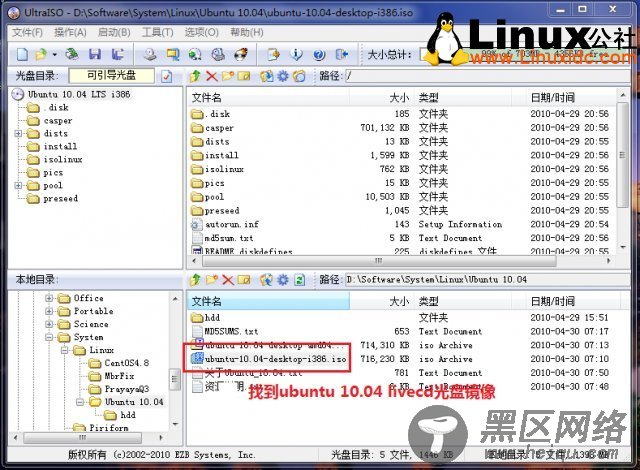640x470 pixels.
Task: Collapse the Ubuntu 10.04 folder in local tree
Action: point(80,402)
